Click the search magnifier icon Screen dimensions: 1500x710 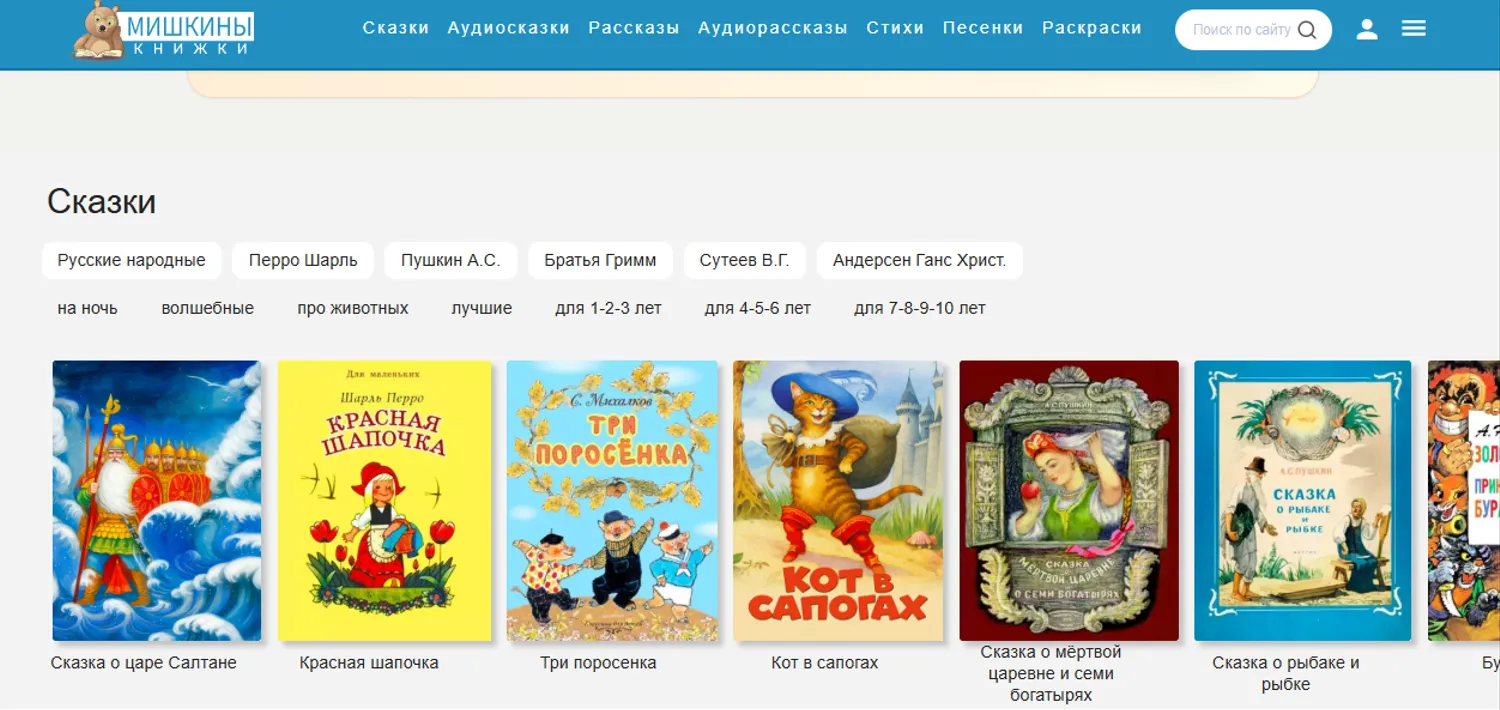[x=1307, y=30]
